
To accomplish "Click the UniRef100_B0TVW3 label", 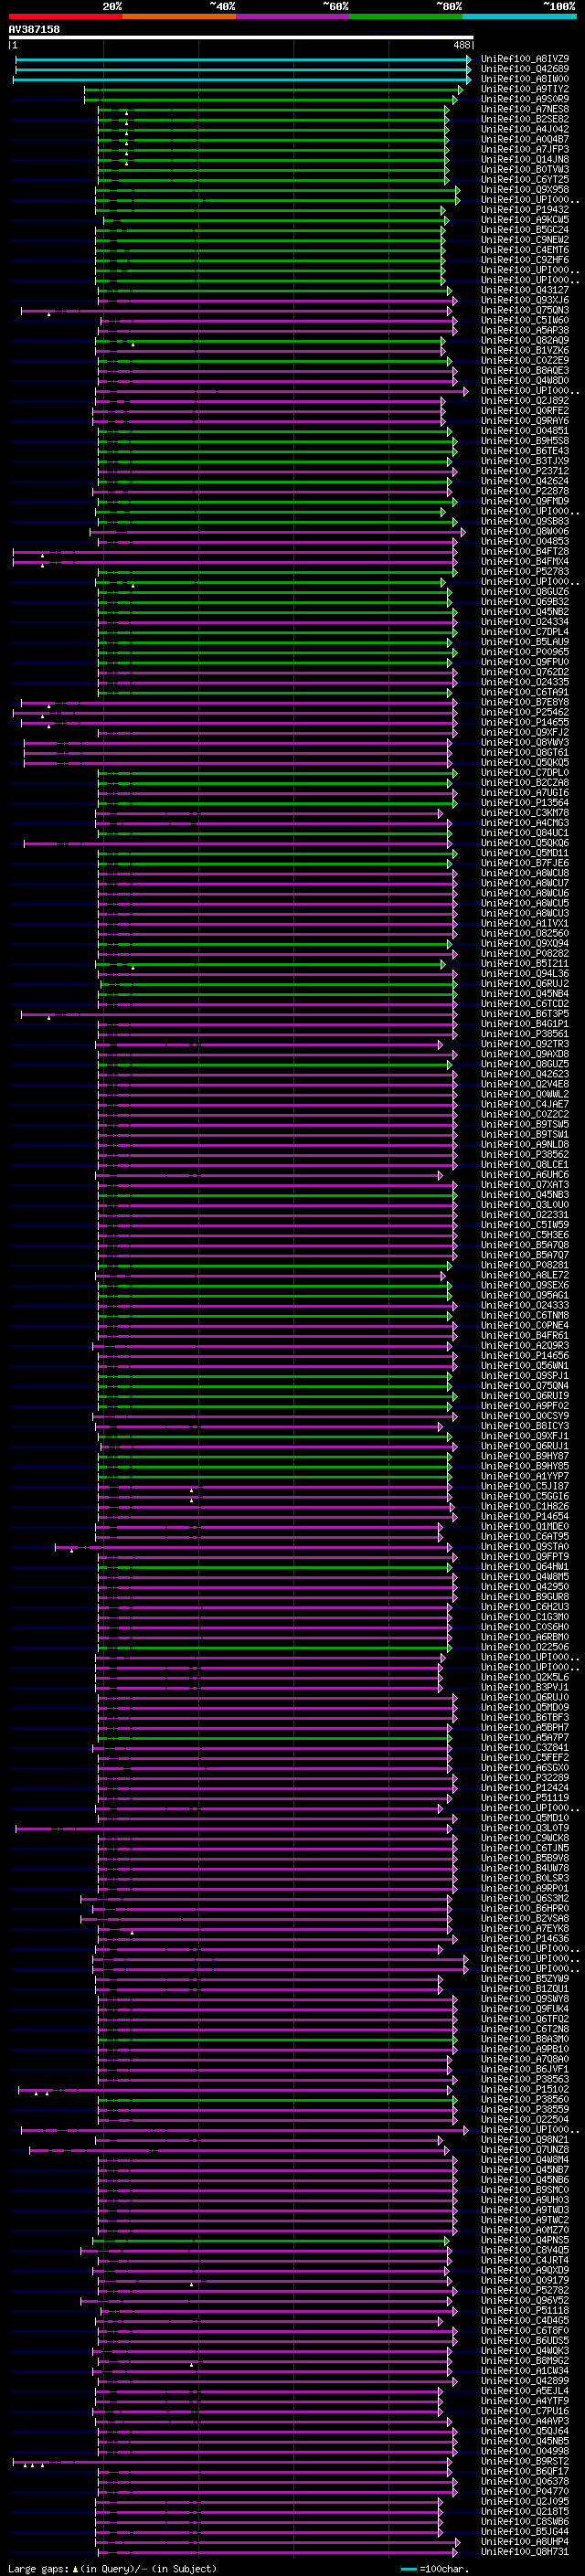I will pos(525,169).
